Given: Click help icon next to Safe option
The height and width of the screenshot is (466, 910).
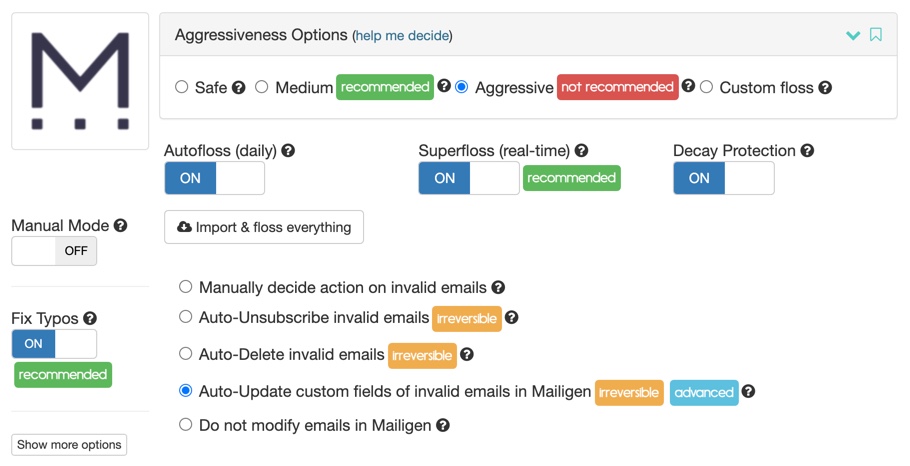Looking at the screenshot, I should [239, 88].
